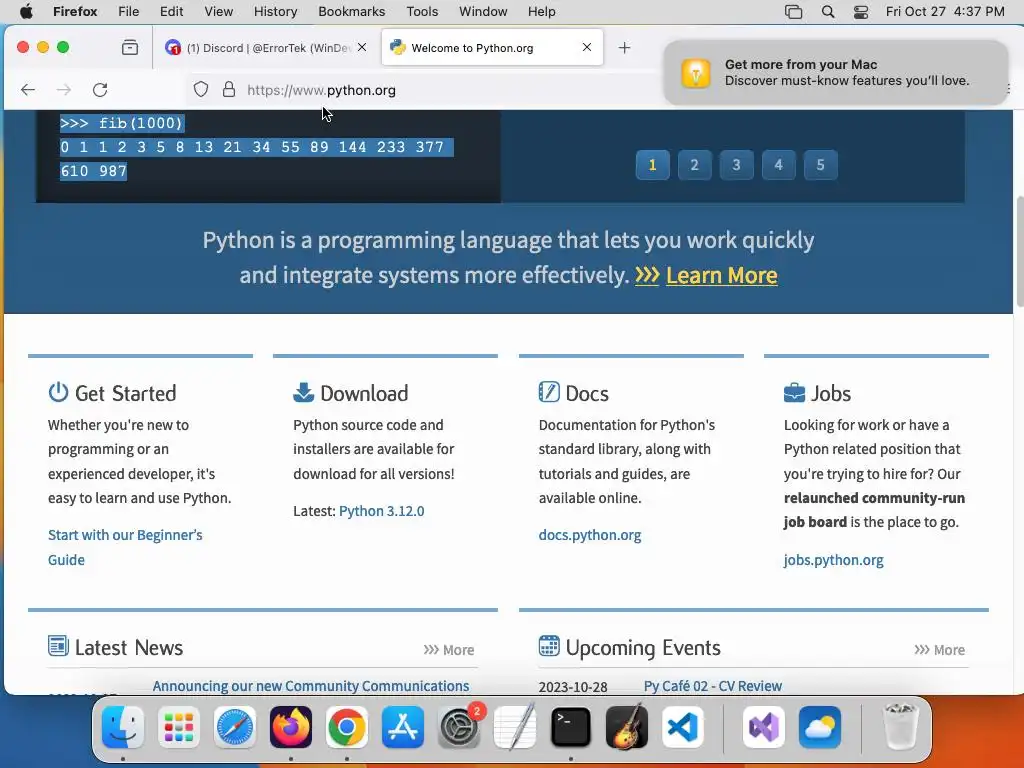Viewport: 1024px width, 768px height.
Task: Open the Firefox application menu
Action: [x=75, y=11]
